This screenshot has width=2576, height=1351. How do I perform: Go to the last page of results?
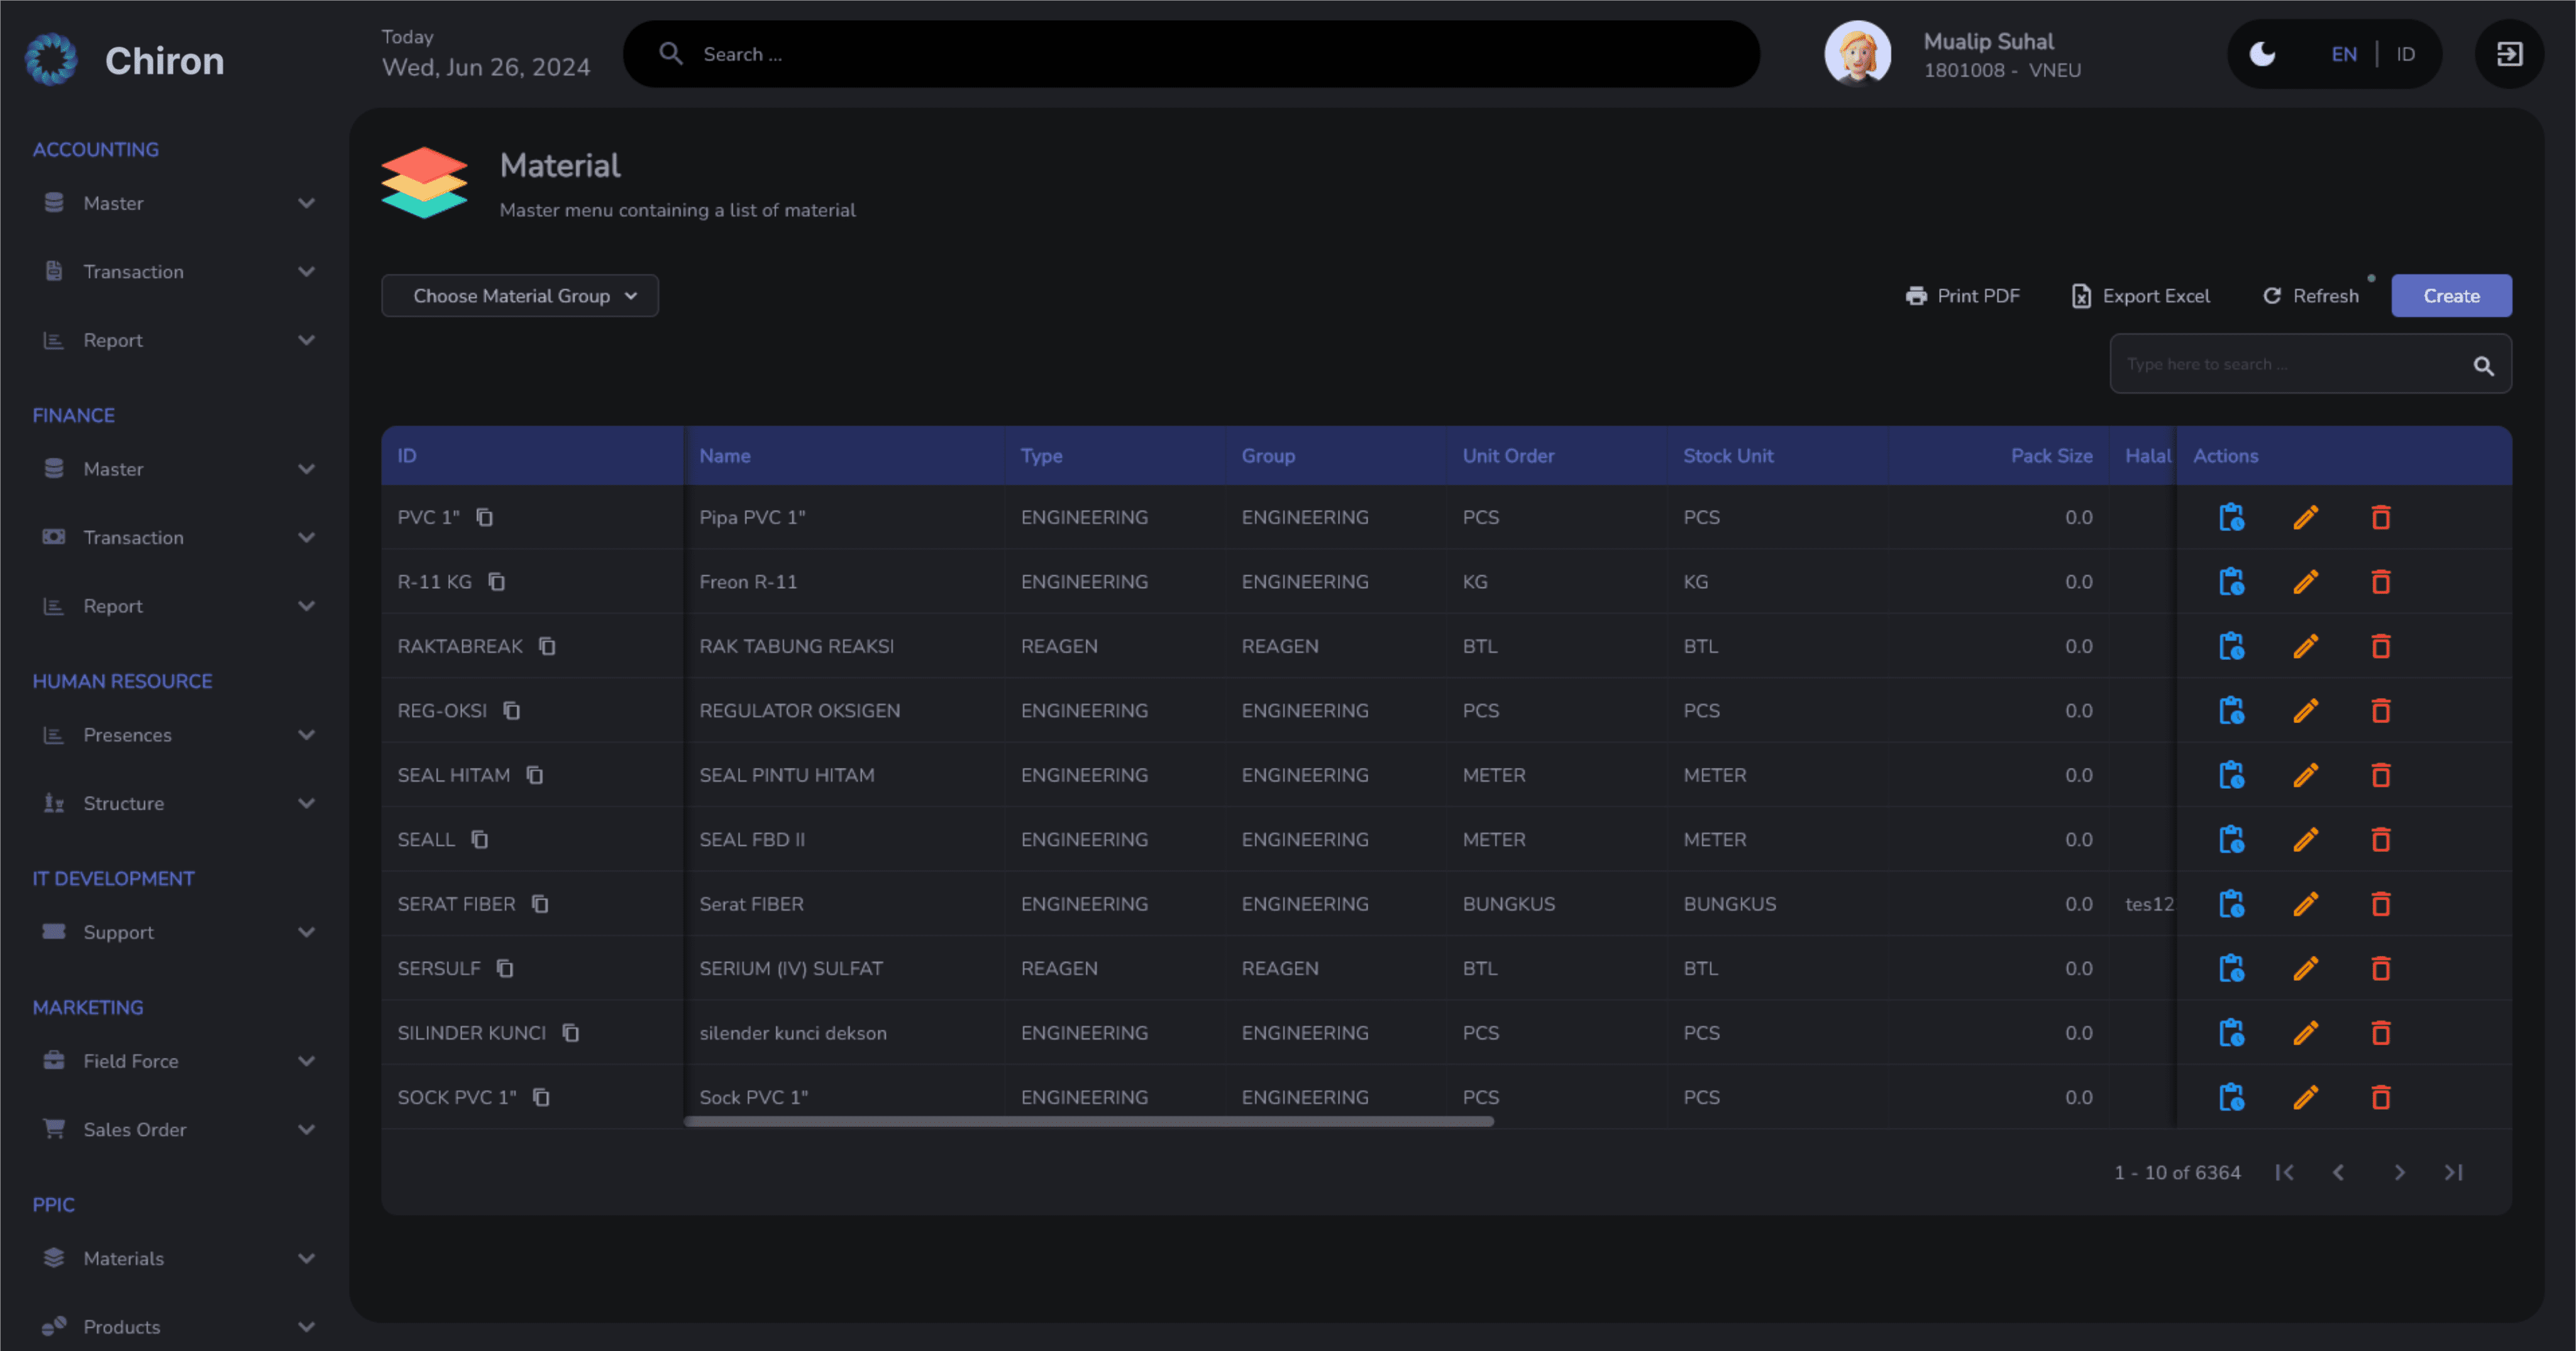(2454, 1172)
